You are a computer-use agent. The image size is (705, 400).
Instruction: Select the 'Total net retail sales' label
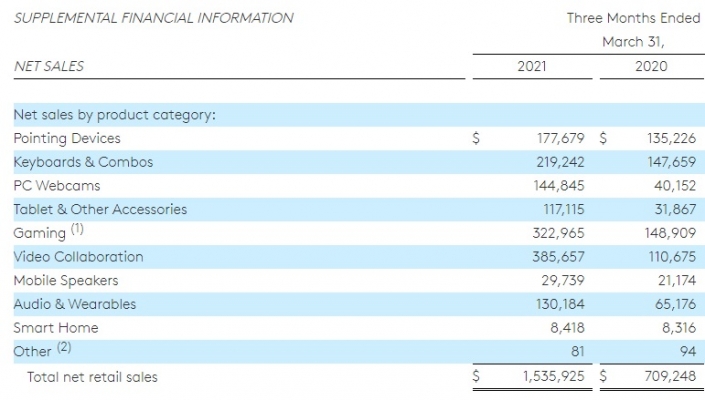[92, 377]
